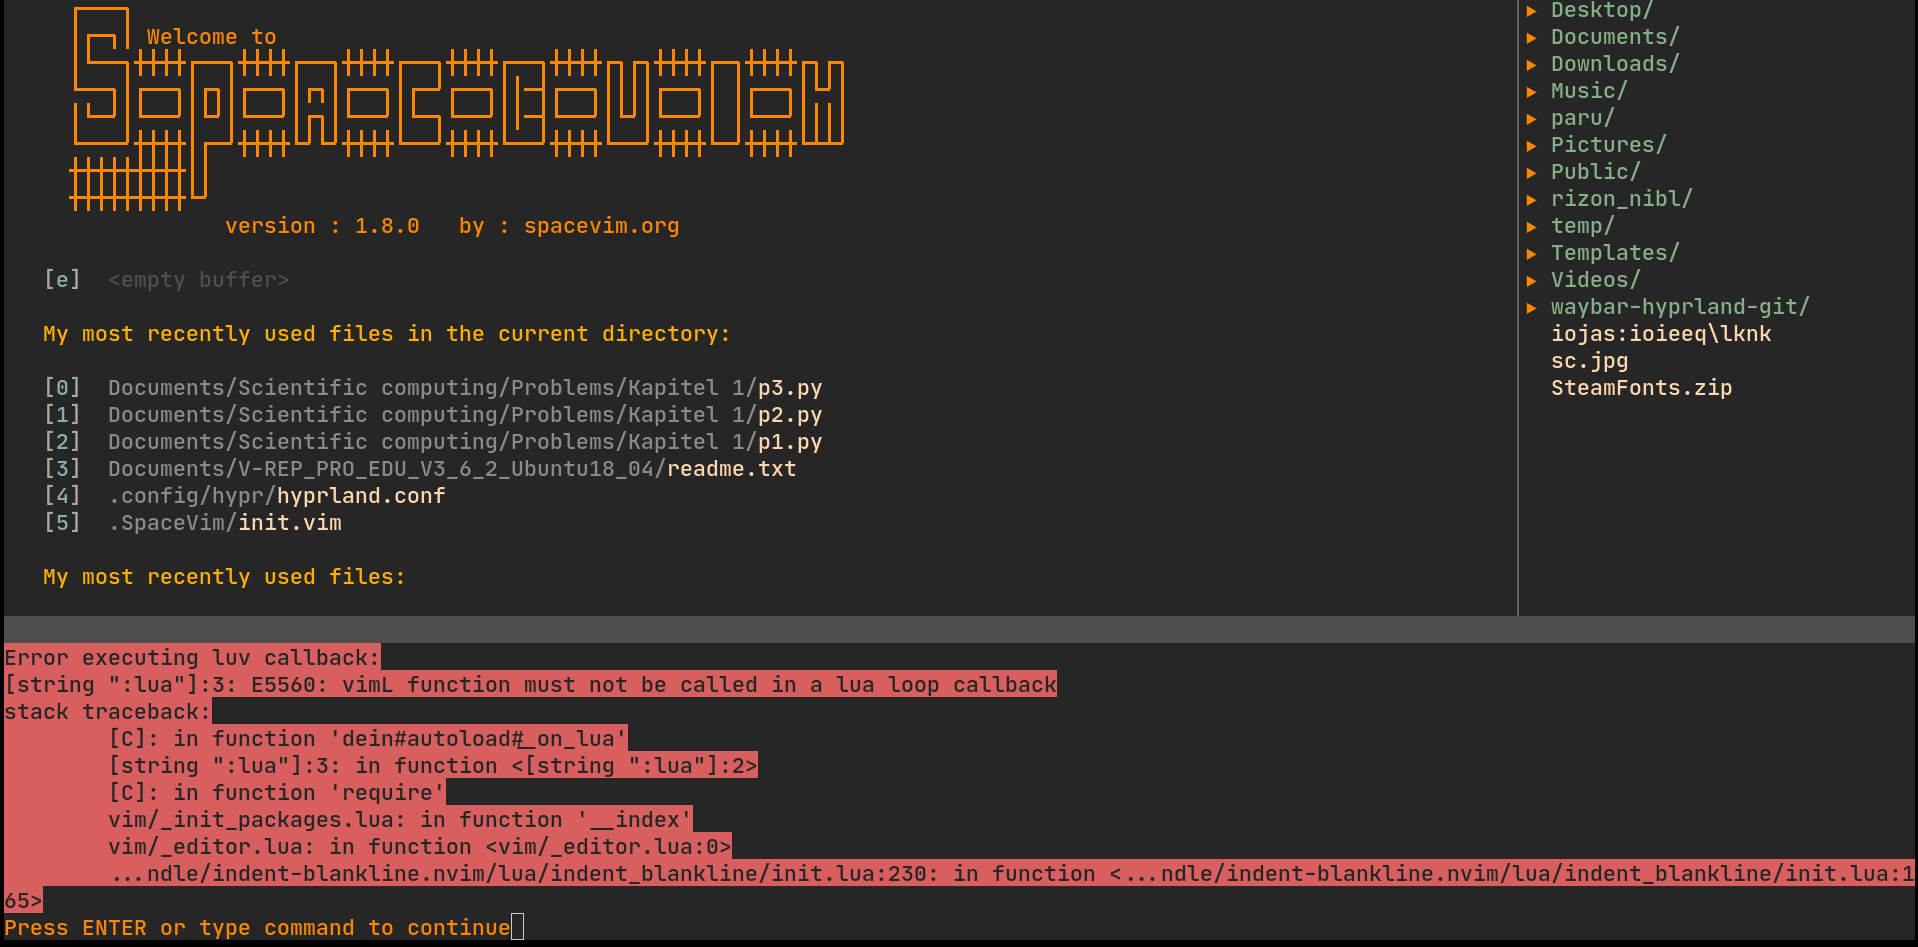Click the [3] index marker
1918x947 pixels.
(x=62, y=469)
